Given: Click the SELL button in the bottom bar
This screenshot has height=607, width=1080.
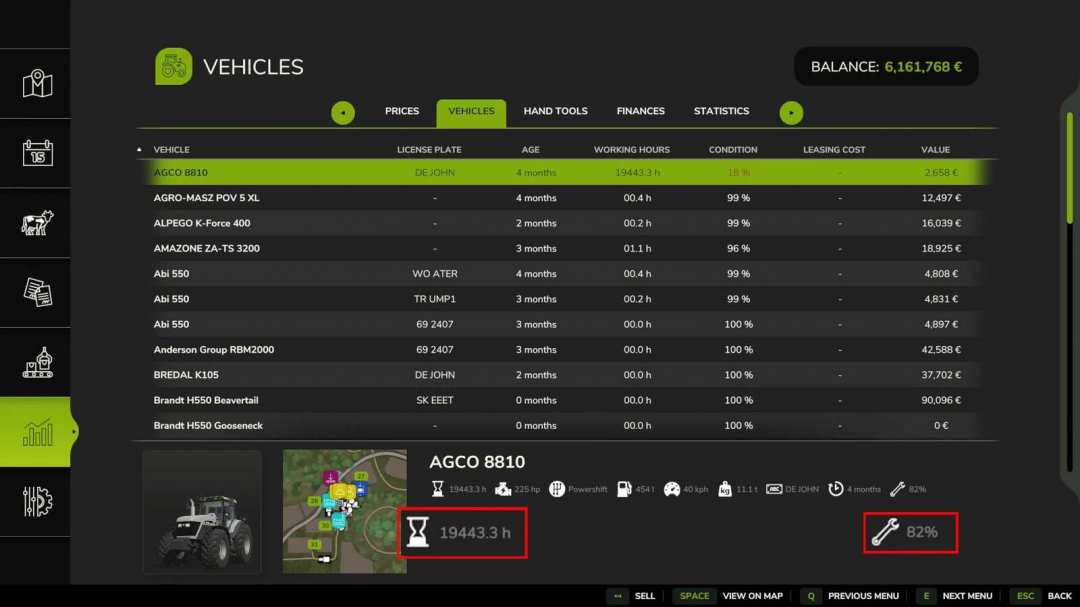Looking at the screenshot, I should click(x=637, y=595).
